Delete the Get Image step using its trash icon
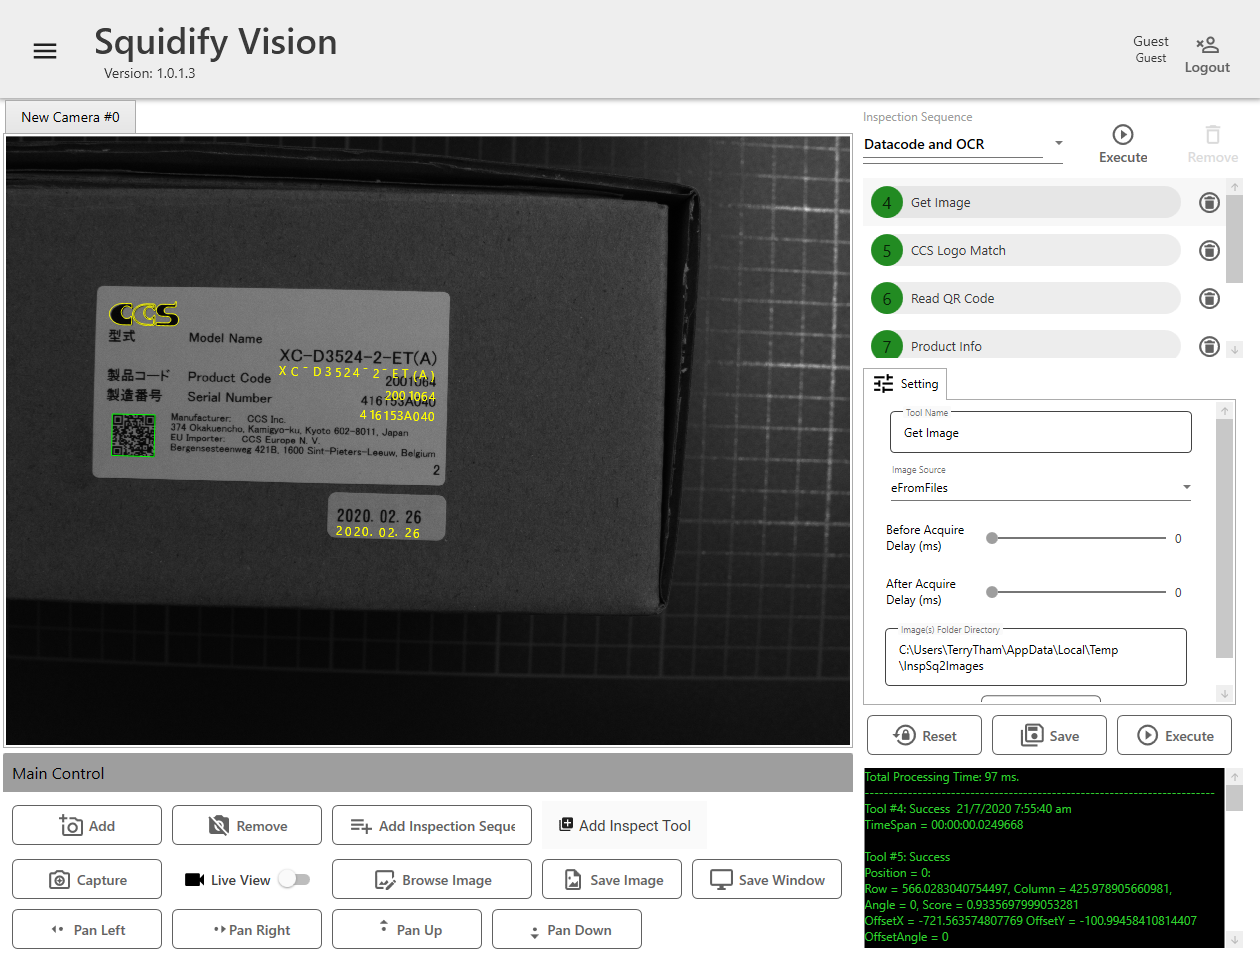 click(x=1209, y=202)
